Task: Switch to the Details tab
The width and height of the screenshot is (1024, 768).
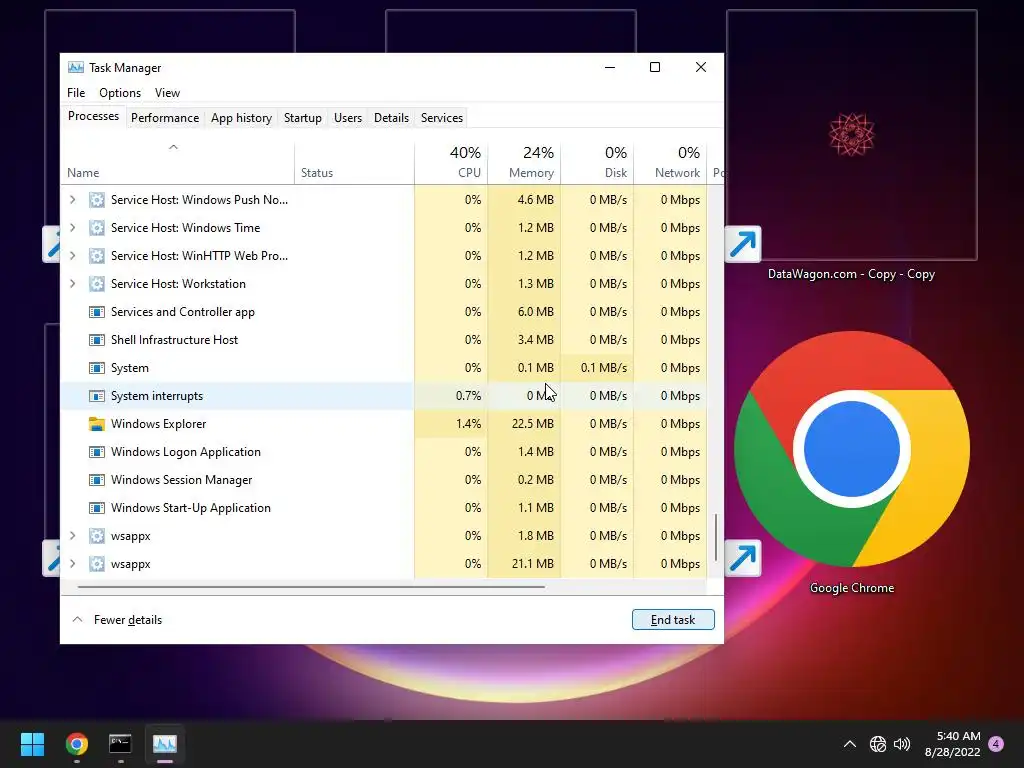Action: coord(391,118)
